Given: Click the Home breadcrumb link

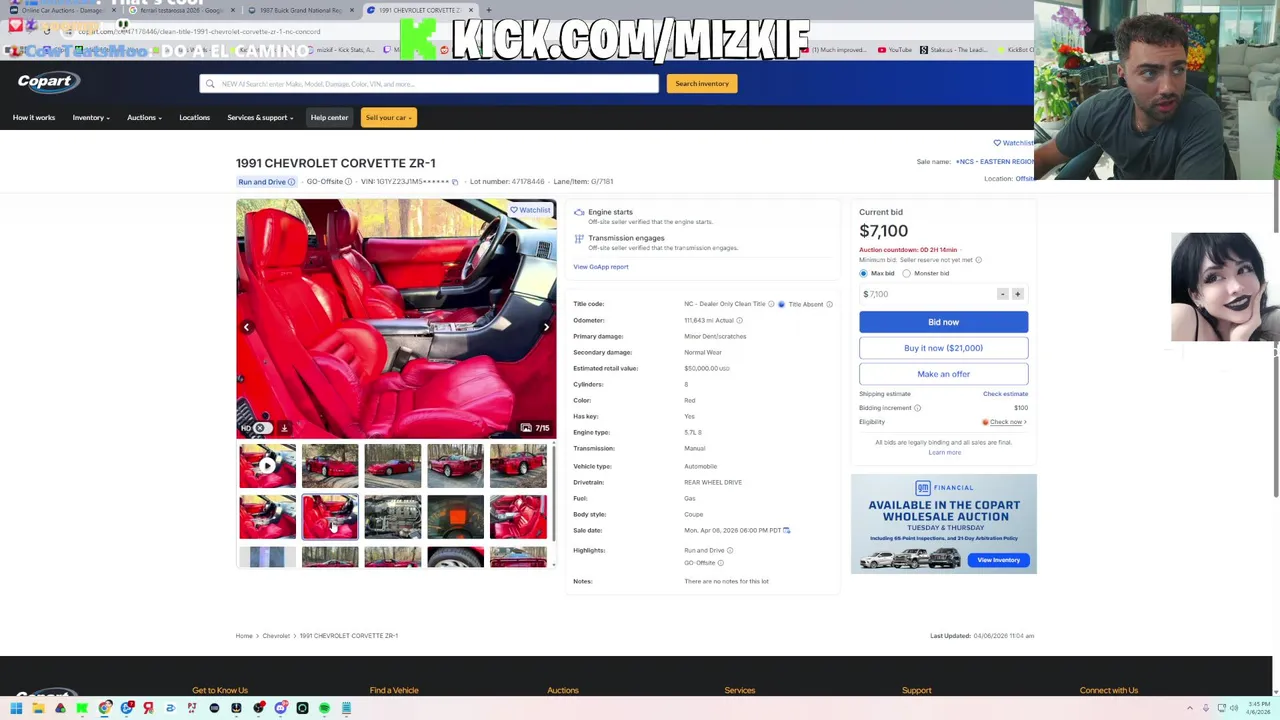Looking at the screenshot, I should [x=244, y=636].
